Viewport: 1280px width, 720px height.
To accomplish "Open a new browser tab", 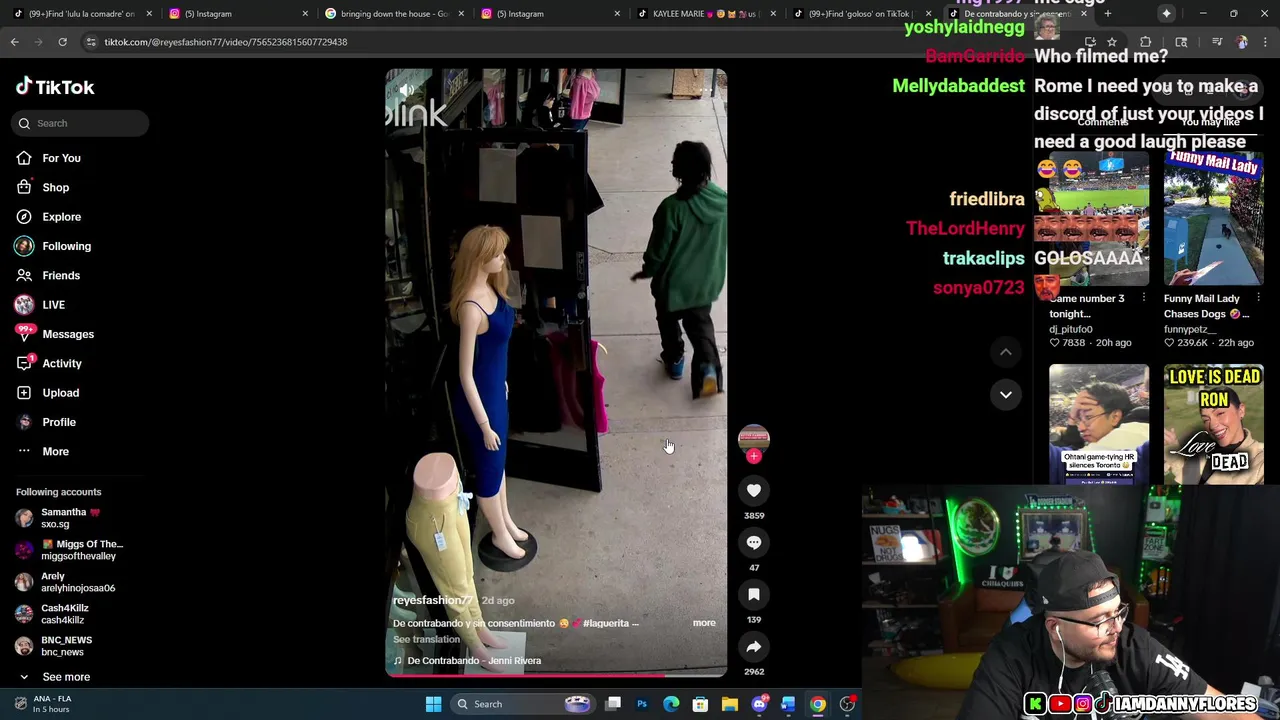I will (x=1108, y=14).
